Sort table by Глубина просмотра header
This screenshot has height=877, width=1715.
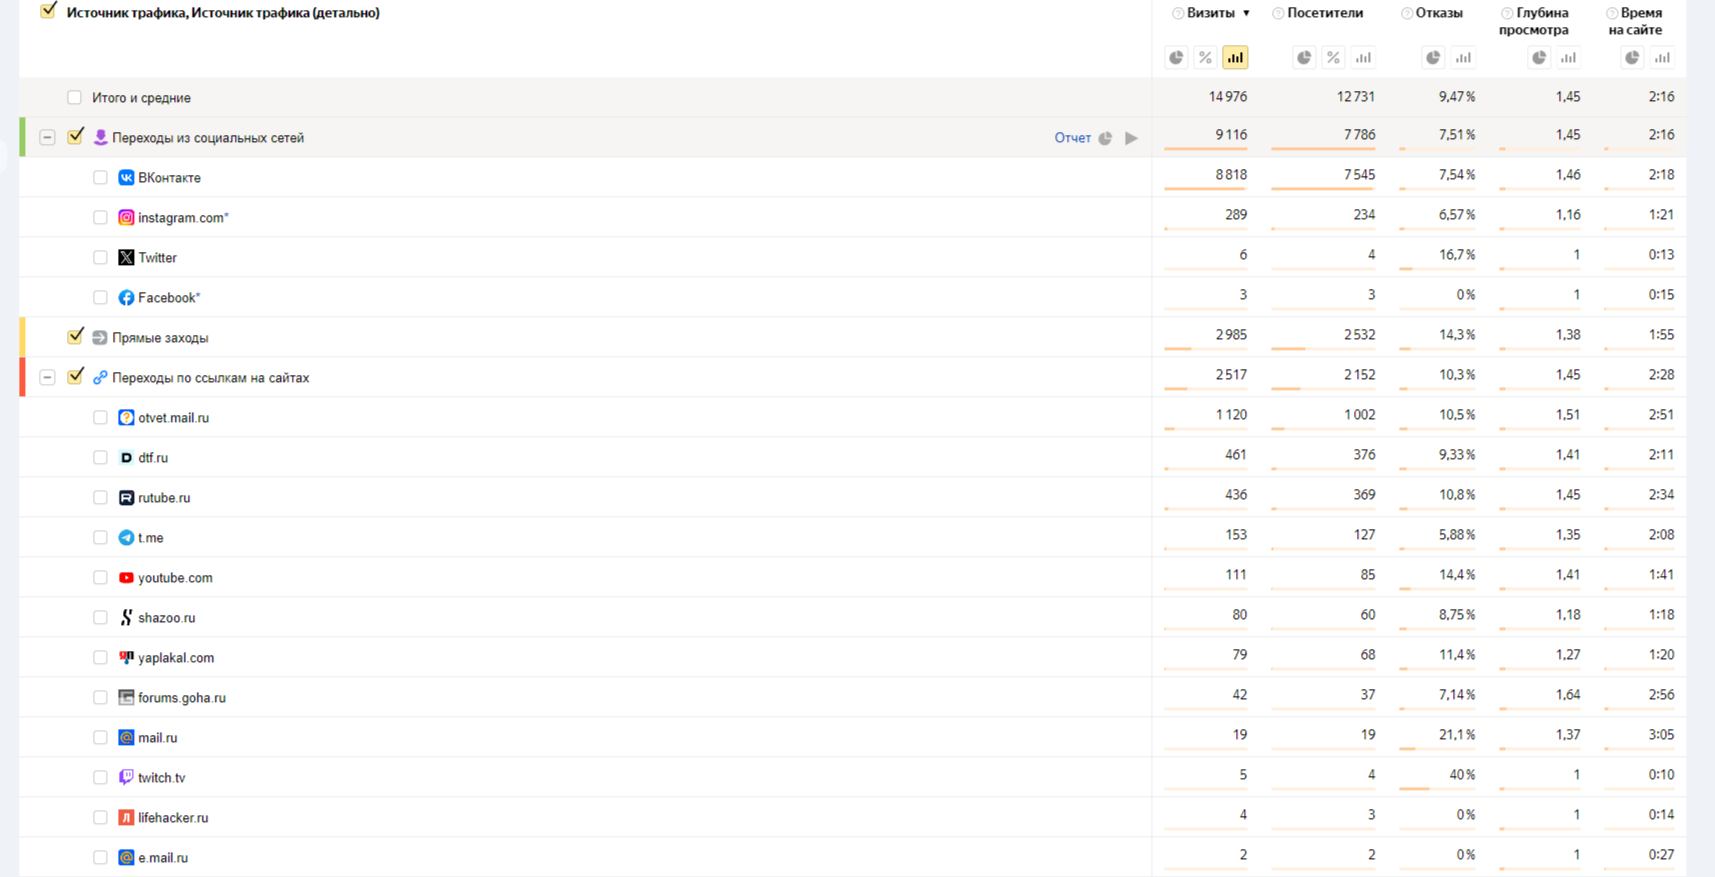[x=1534, y=21]
